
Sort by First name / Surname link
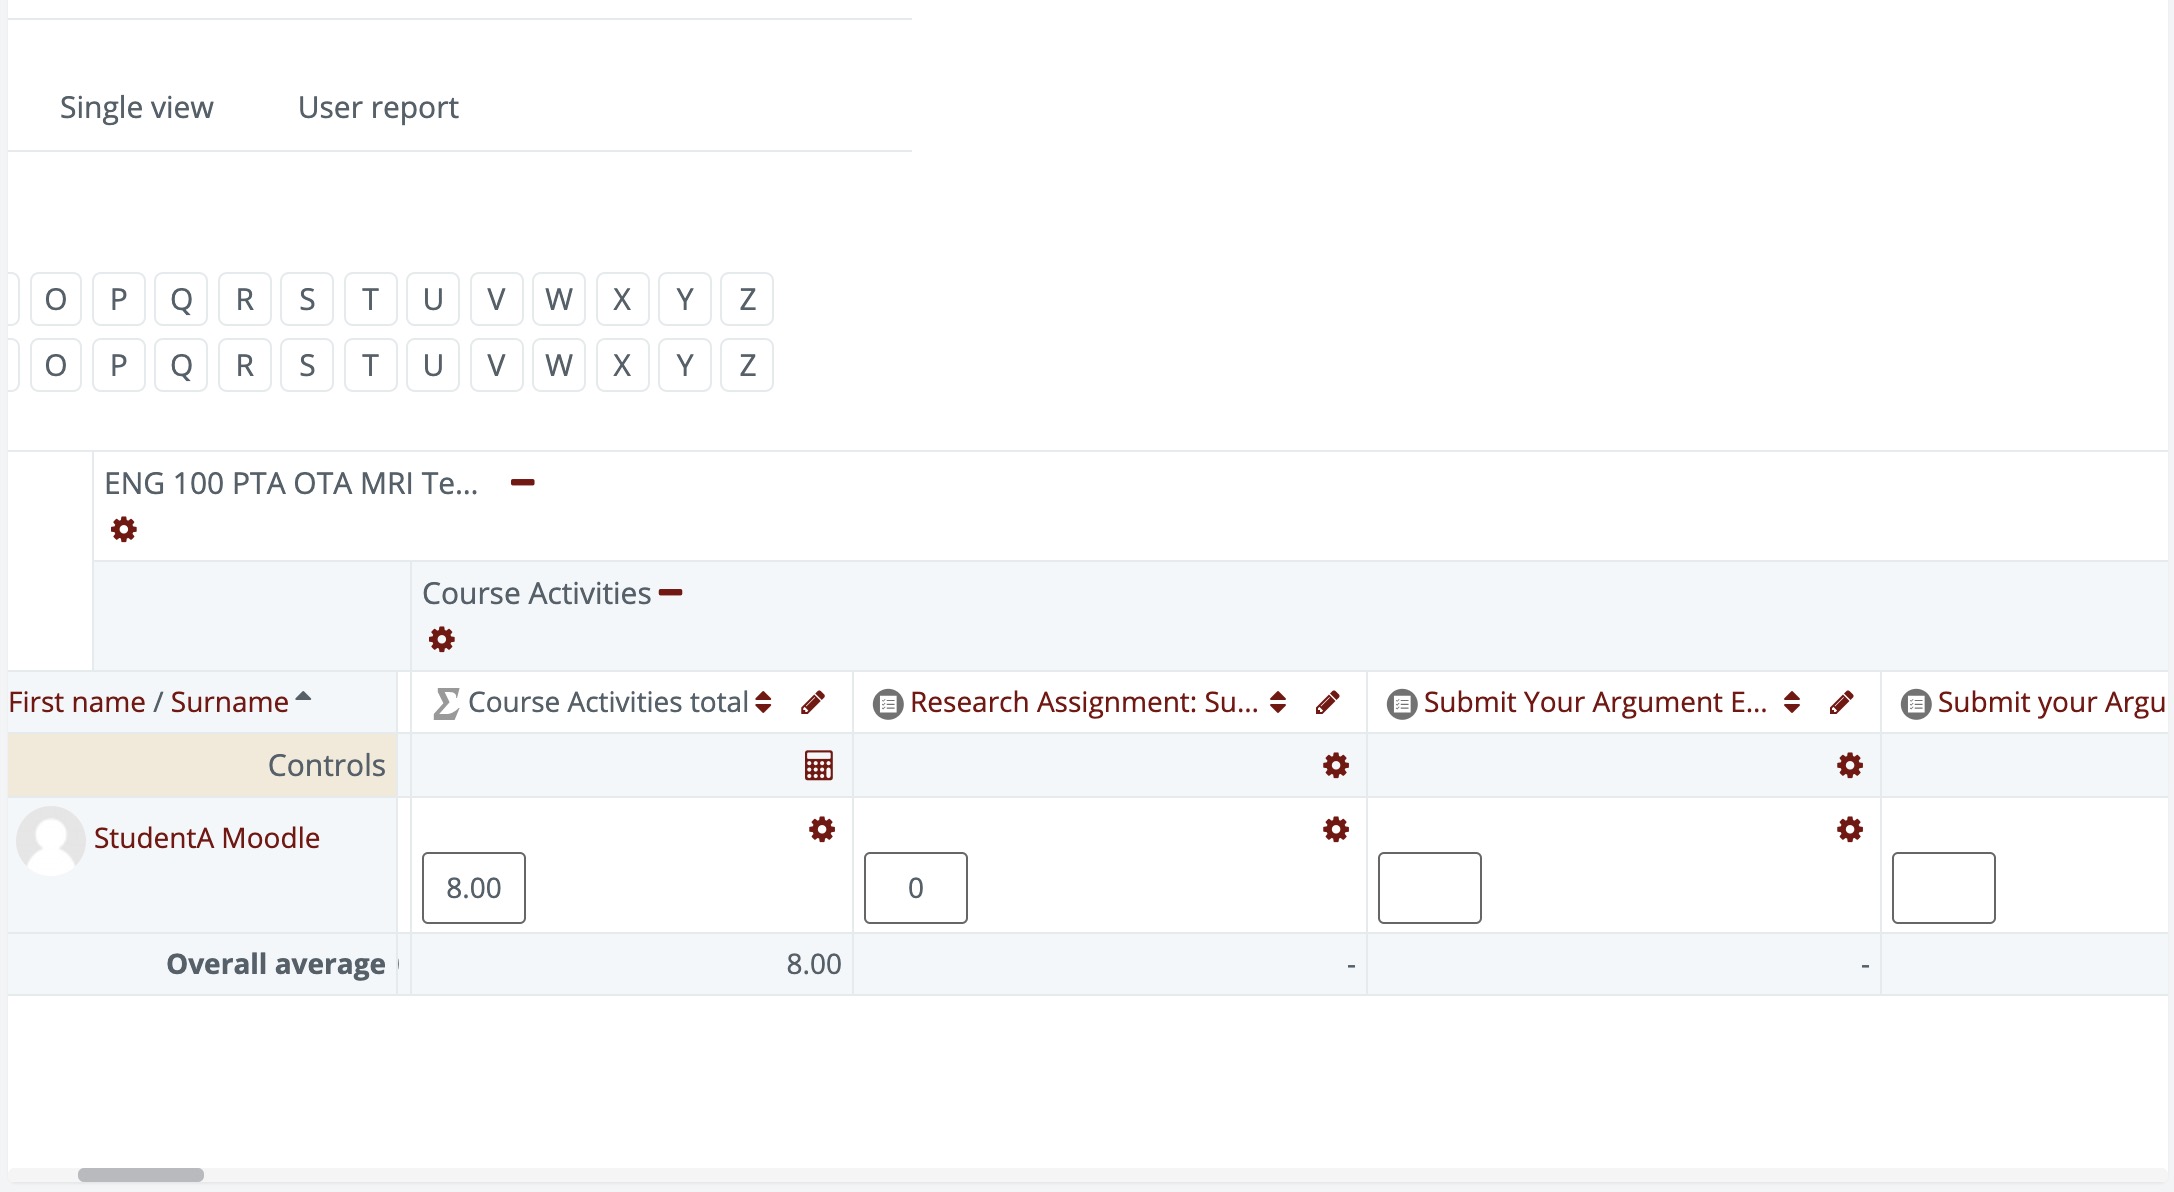[x=150, y=701]
